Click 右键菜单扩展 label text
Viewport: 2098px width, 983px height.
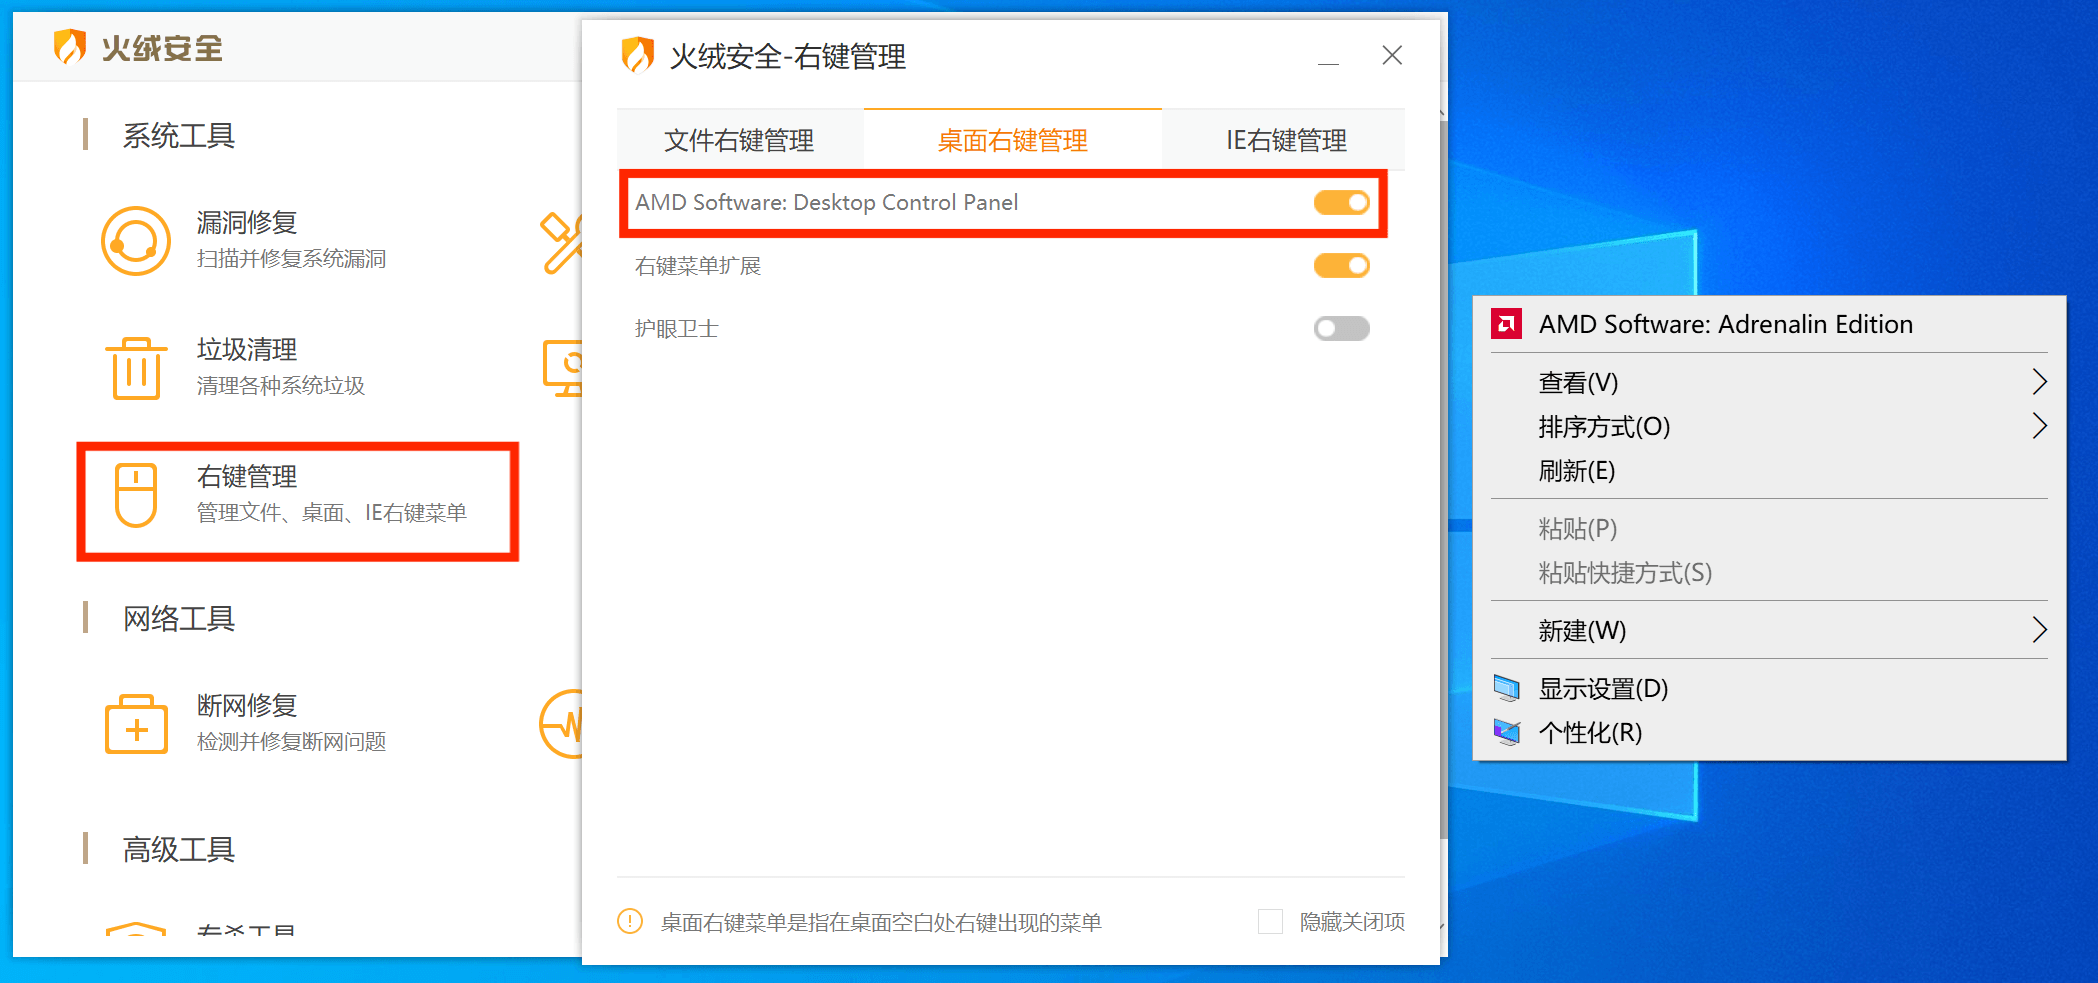tap(698, 266)
